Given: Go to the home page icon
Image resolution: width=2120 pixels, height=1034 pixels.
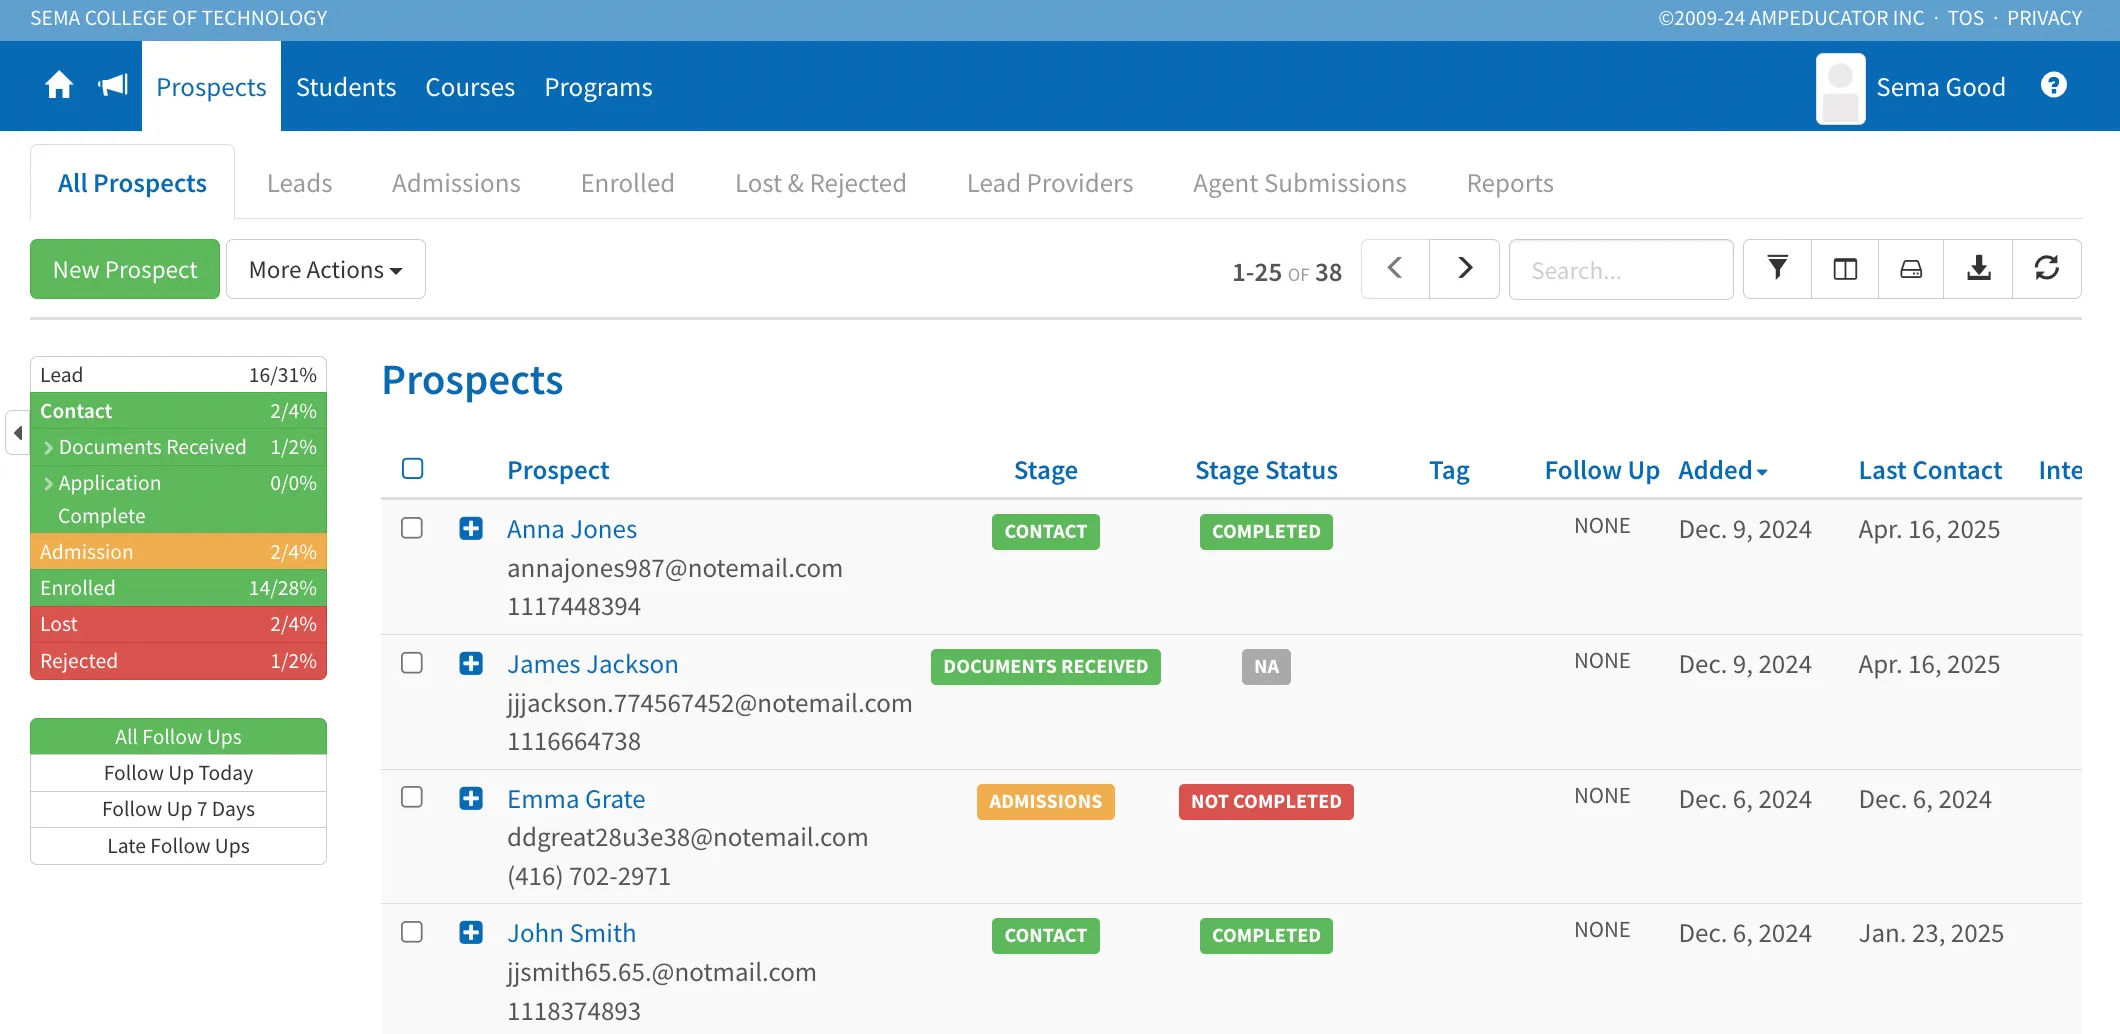Looking at the screenshot, I should click(x=59, y=86).
